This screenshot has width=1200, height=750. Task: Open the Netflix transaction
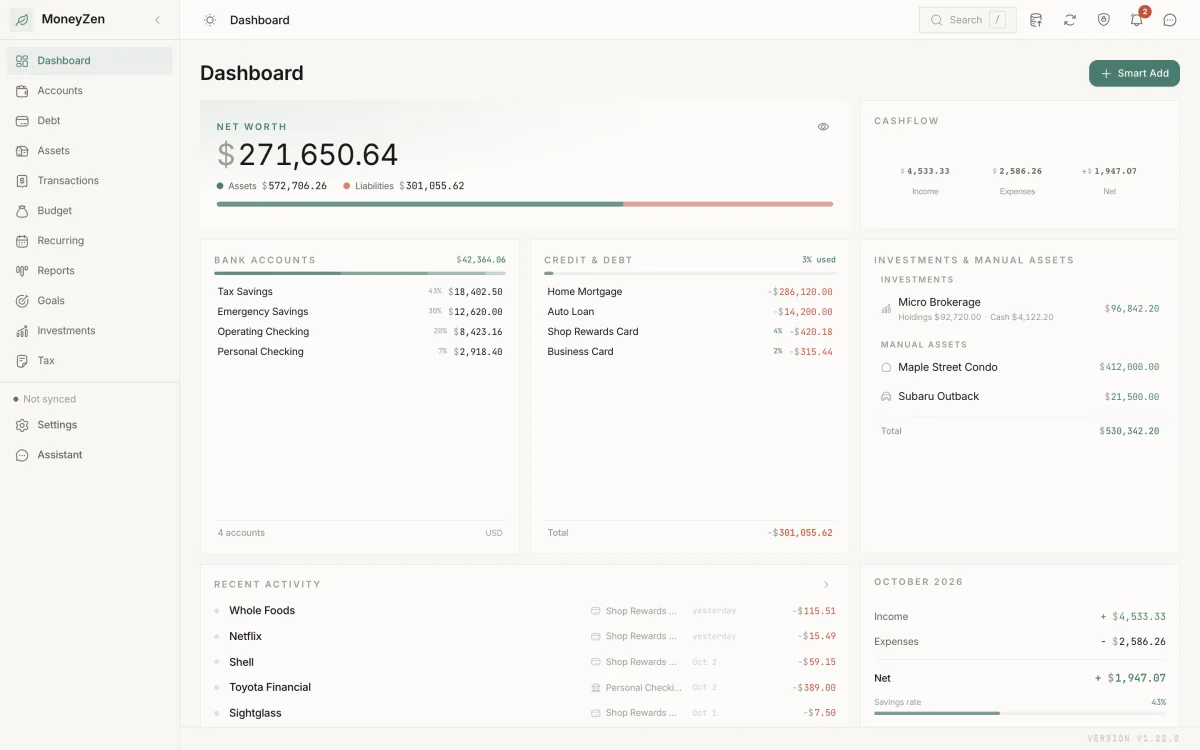(525, 636)
